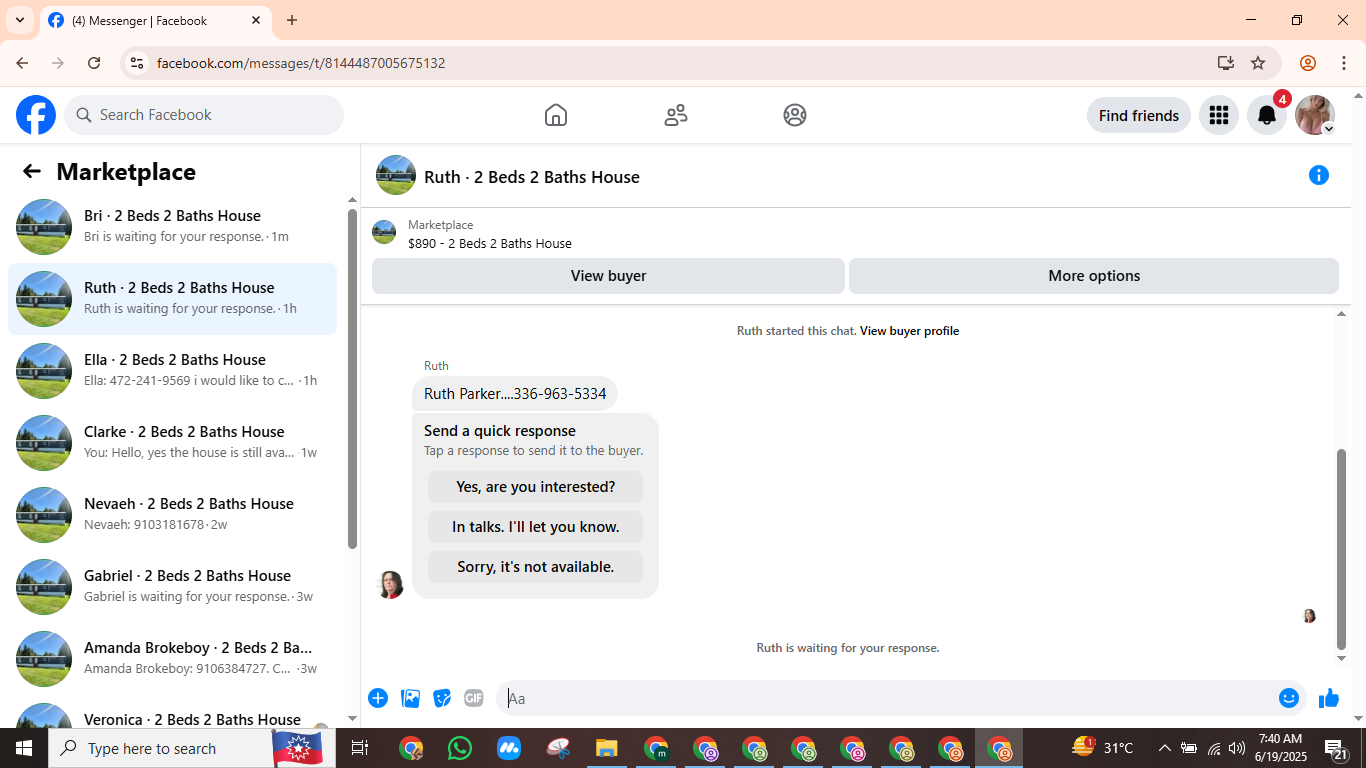Send quick reply "Yes, are you interested?"
This screenshot has height=768, width=1366.
click(x=535, y=487)
